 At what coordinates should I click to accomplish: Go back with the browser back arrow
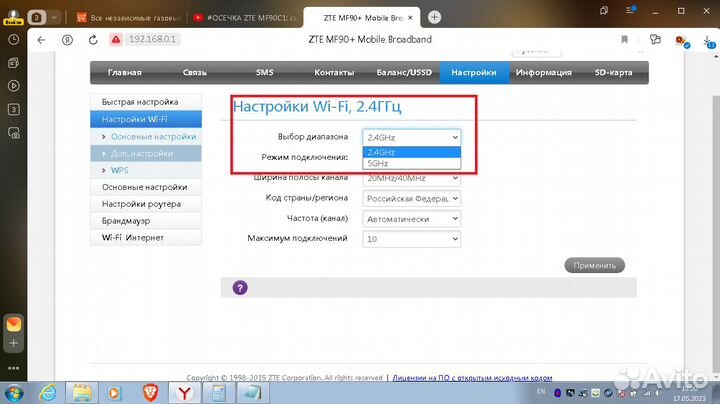pyautogui.click(x=41, y=40)
